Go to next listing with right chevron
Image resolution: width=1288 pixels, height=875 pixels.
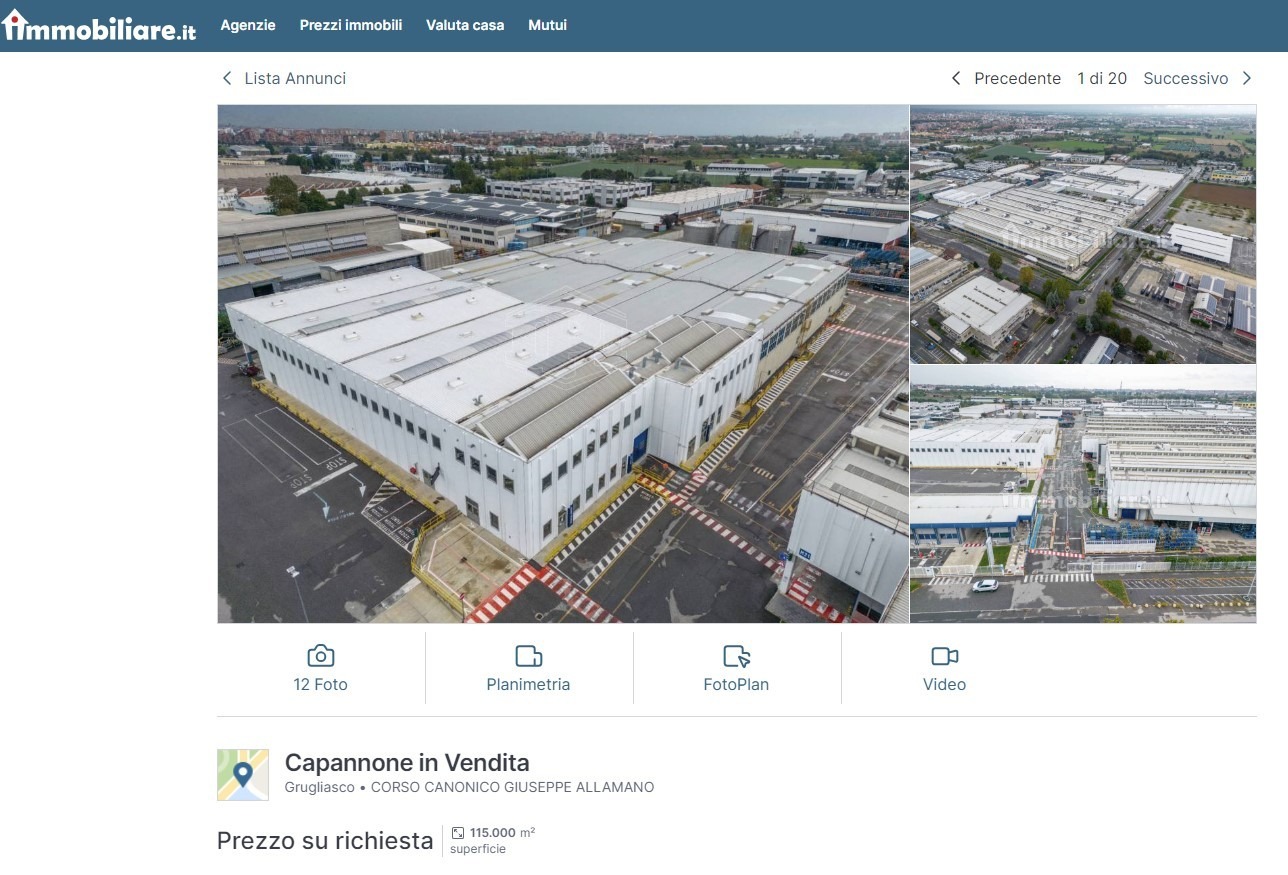1247,78
